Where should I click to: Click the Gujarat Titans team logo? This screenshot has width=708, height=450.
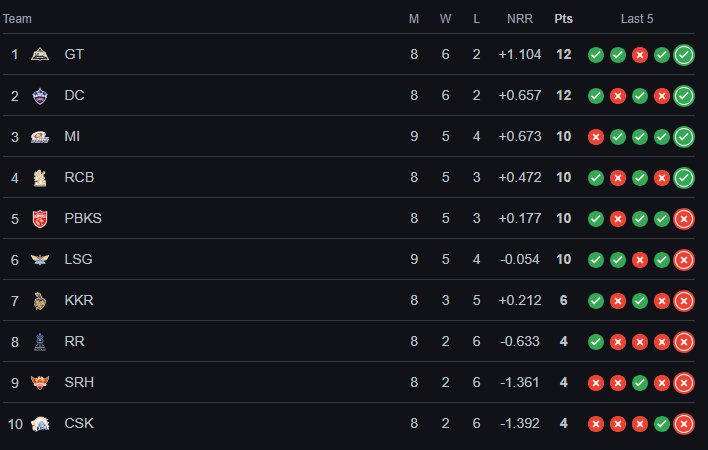[x=40, y=54]
